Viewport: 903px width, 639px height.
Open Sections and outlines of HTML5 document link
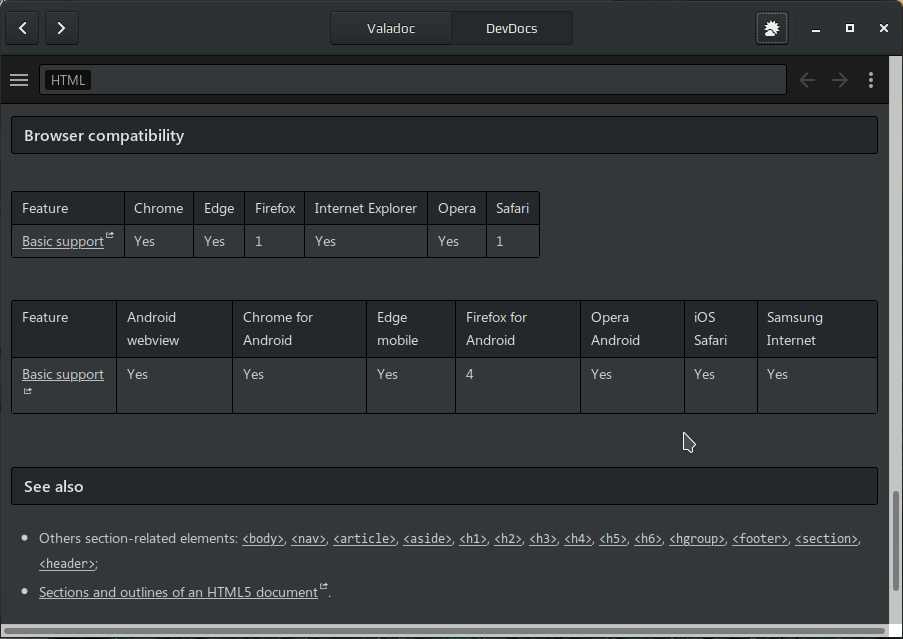[179, 592]
